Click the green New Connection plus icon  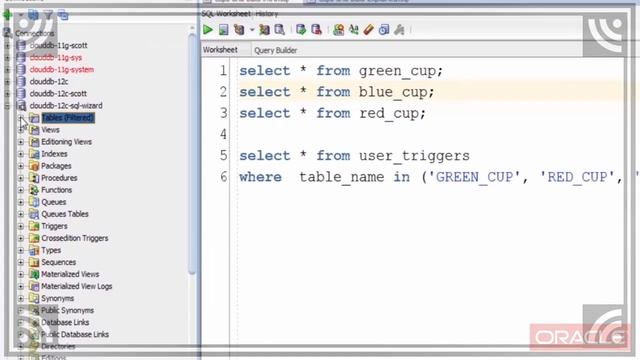click(x=7, y=16)
